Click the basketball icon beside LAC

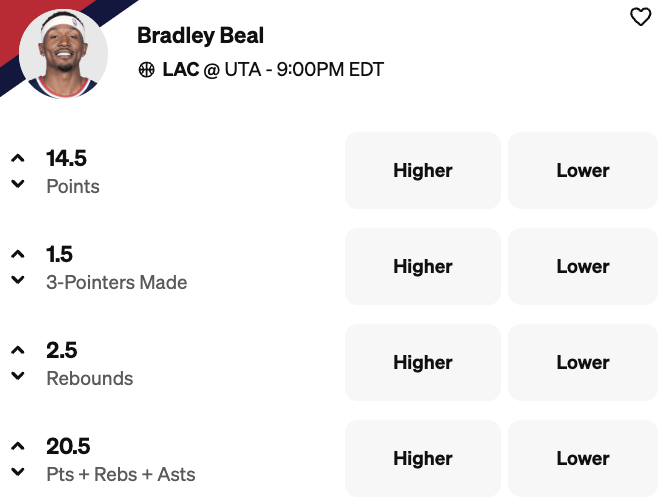coord(147,70)
